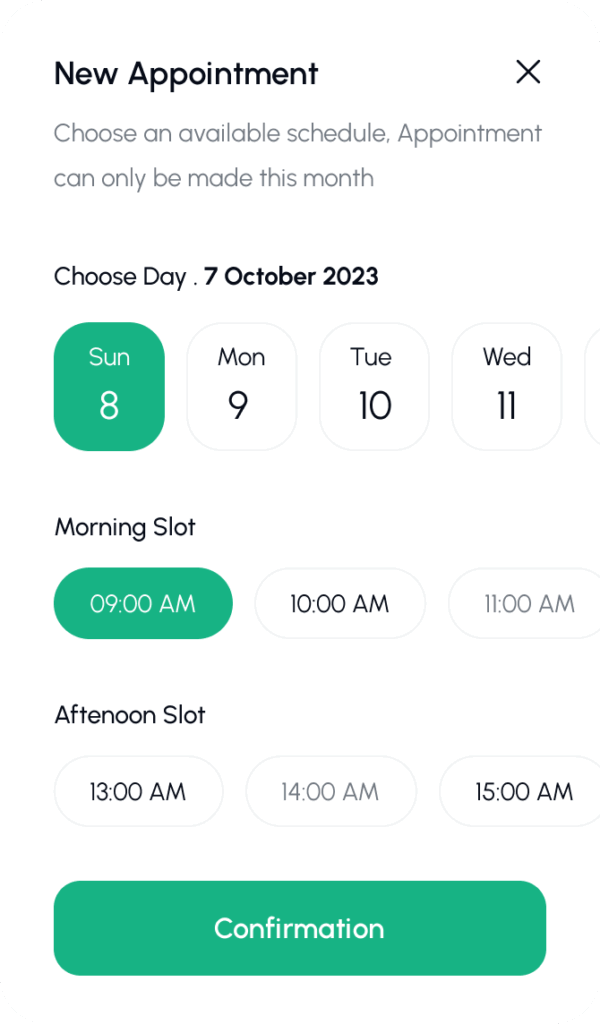Click the New Appointment heading
600x1024 pixels.
(186, 73)
